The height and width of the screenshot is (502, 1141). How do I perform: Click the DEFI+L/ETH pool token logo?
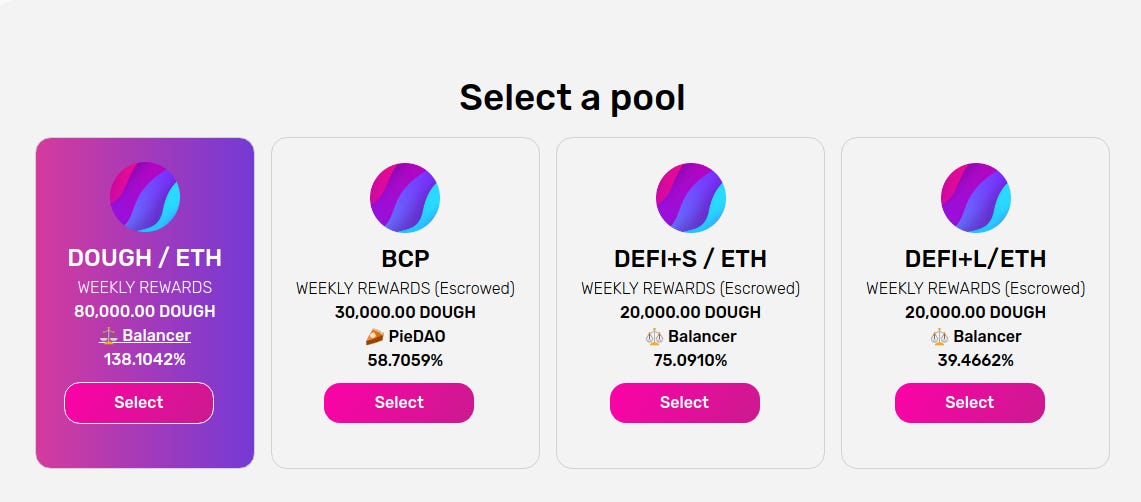coord(976,198)
